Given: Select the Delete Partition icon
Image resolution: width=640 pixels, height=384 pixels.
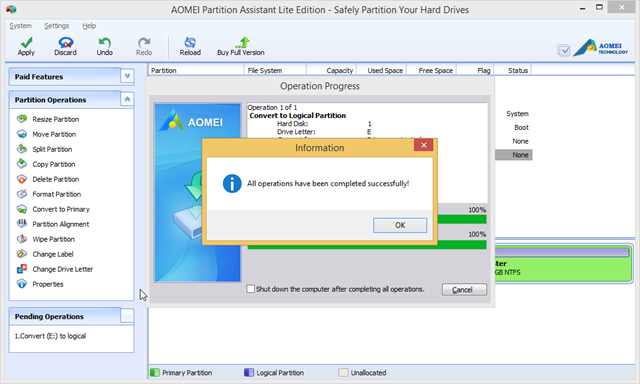Looking at the screenshot, I should (x=22, y=179).
